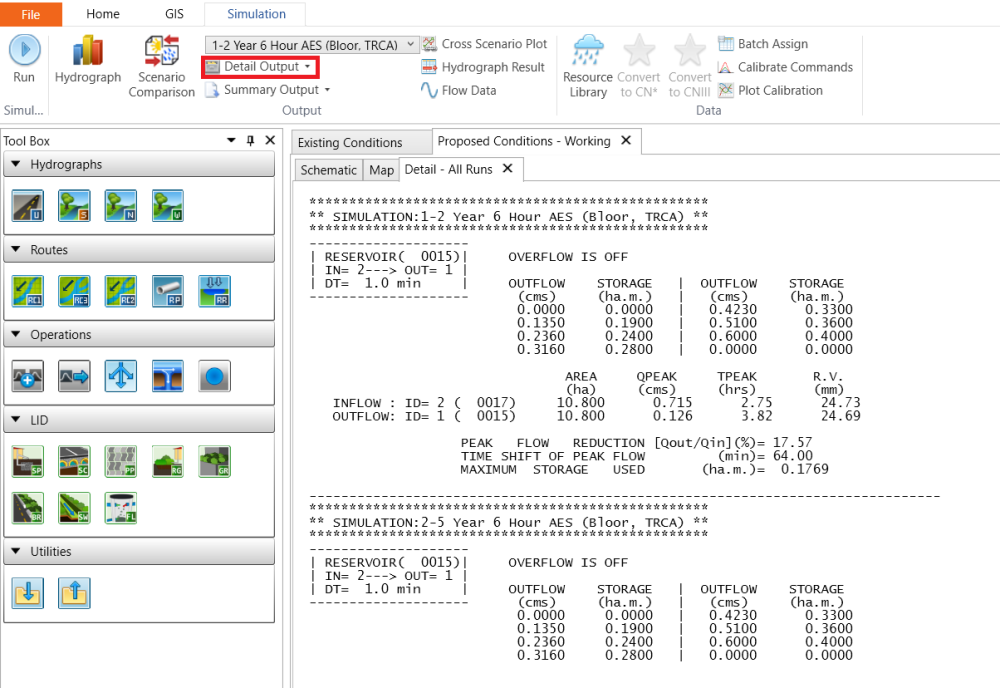
Task: Open the Resource Library
Action: click(x=587, y=50)
